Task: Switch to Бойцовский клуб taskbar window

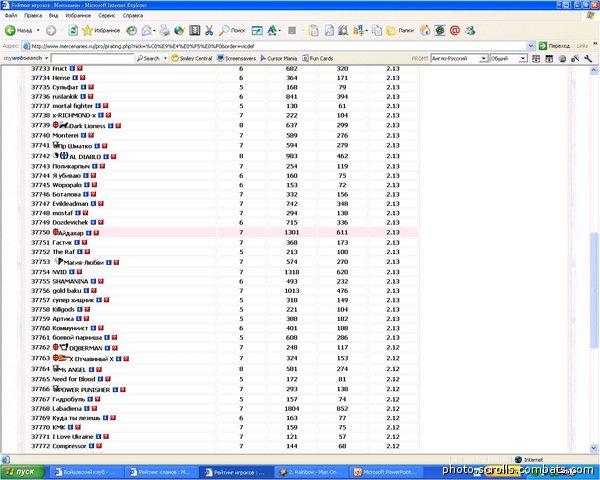Action: (86, 472)
